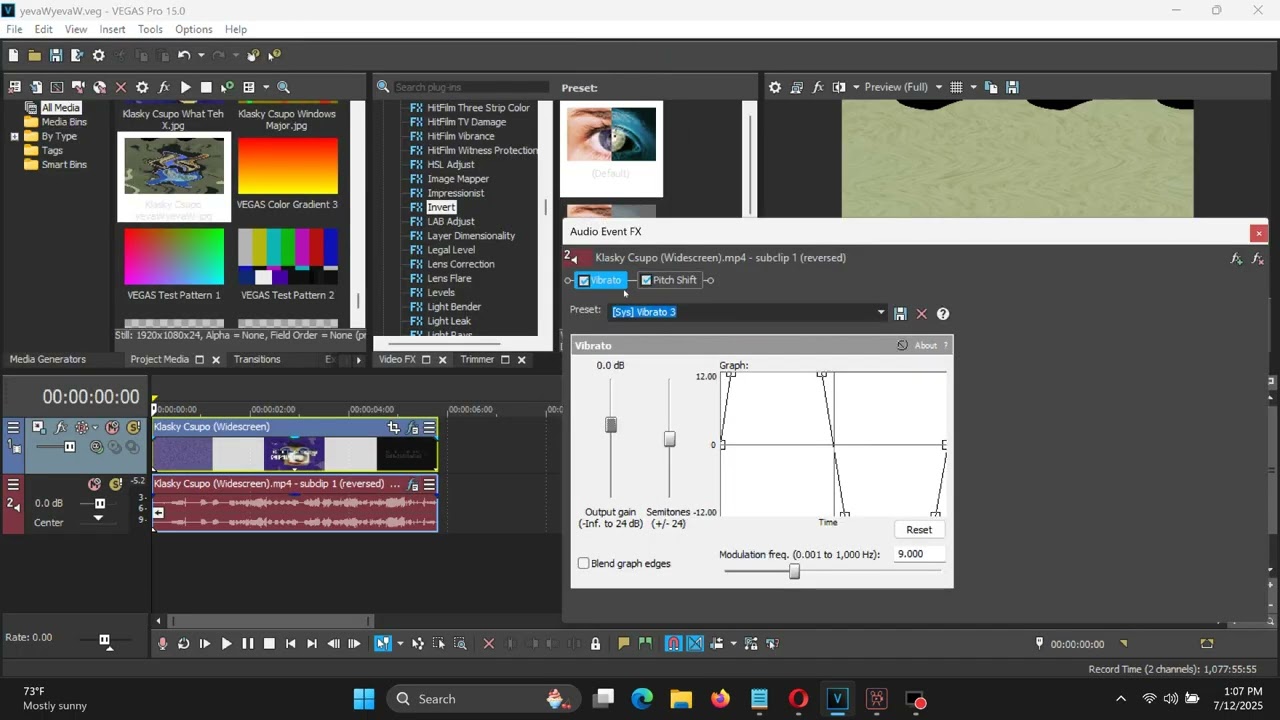Select VEGAS Color Gradient 3 thumbnail

pyautogui.click(x=288, y=166)
